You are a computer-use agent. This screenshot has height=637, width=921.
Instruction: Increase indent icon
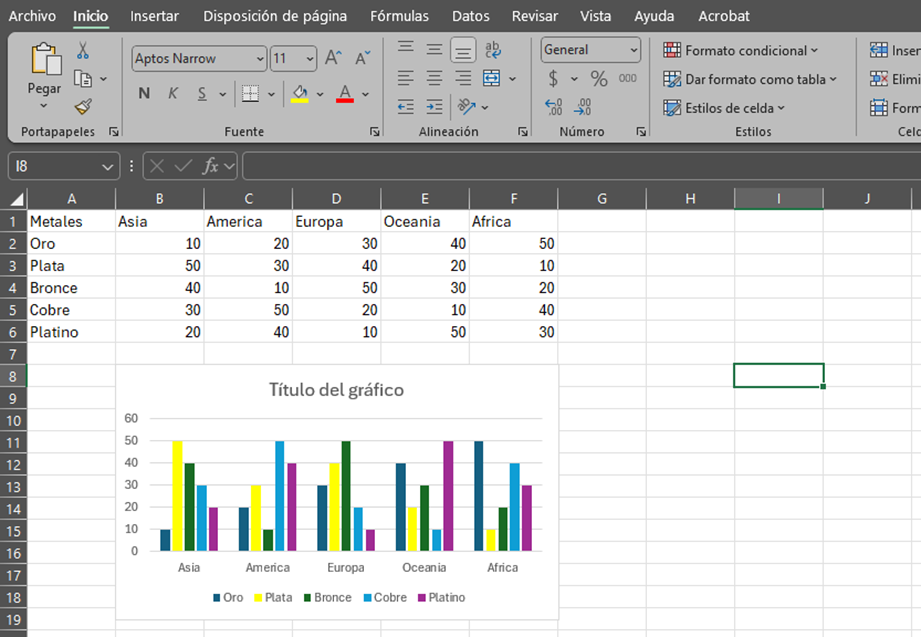(x=434, y=106)
